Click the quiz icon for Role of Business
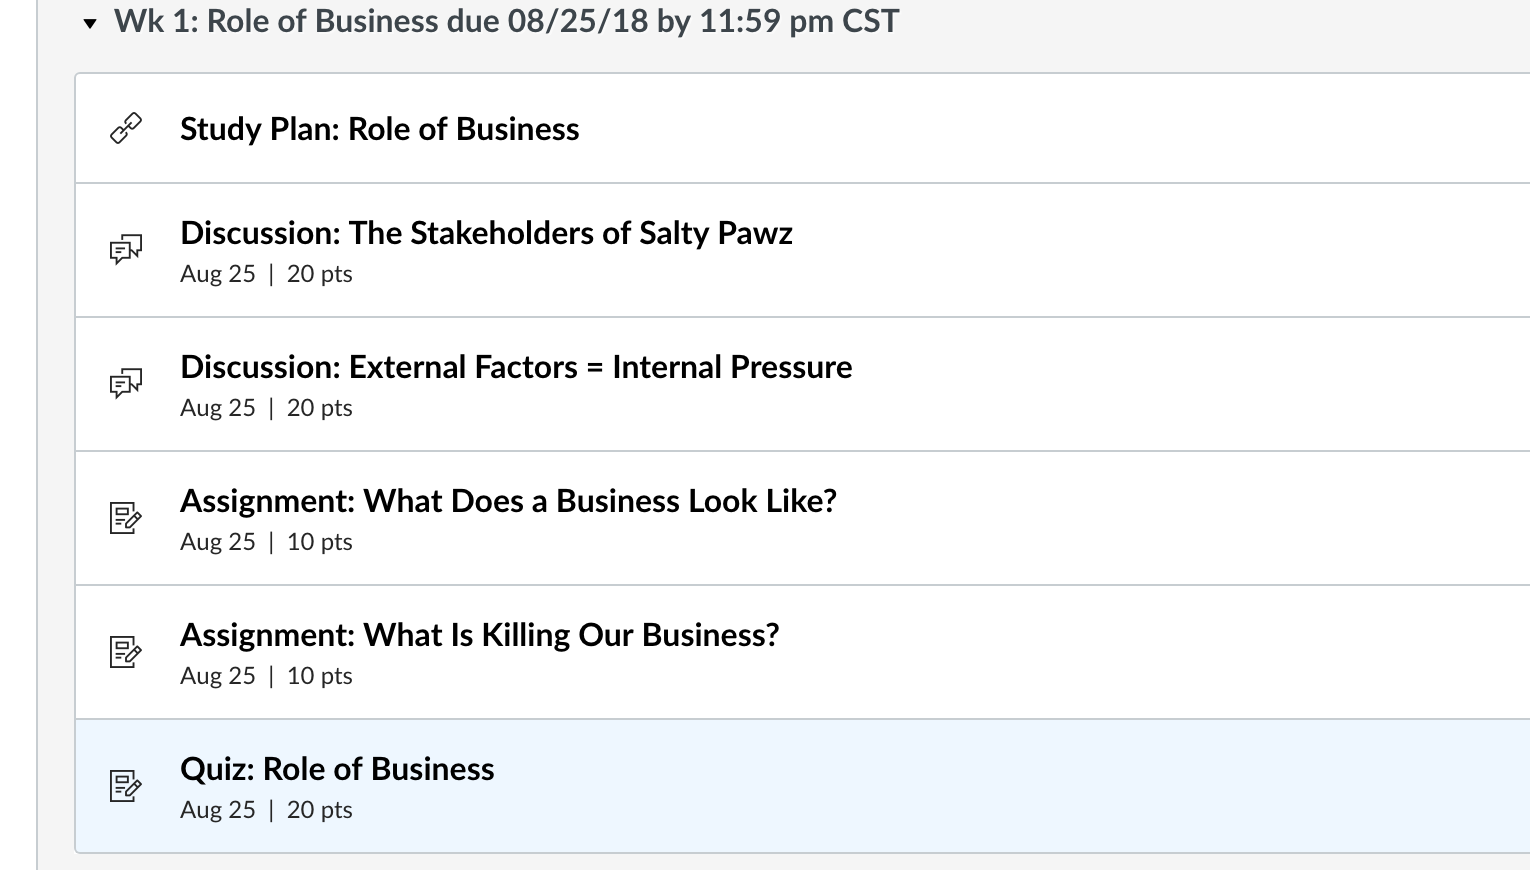 (x=125, y=786)
